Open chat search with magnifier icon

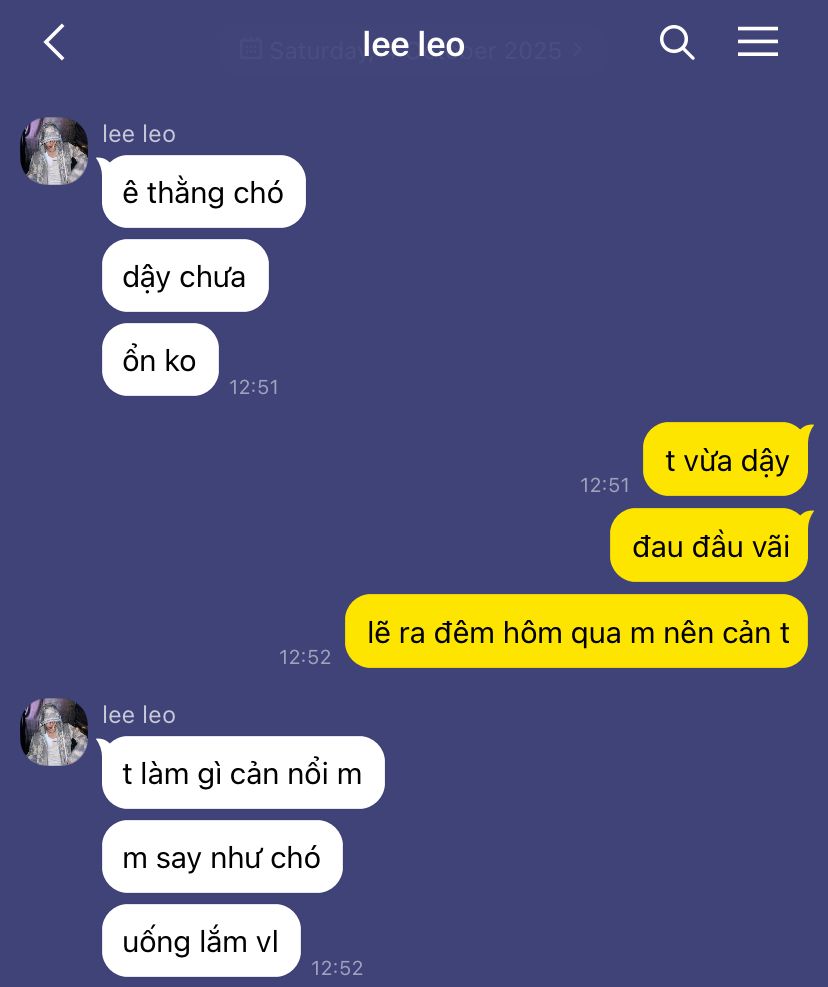pyautogui.click(x=677, y=42)
